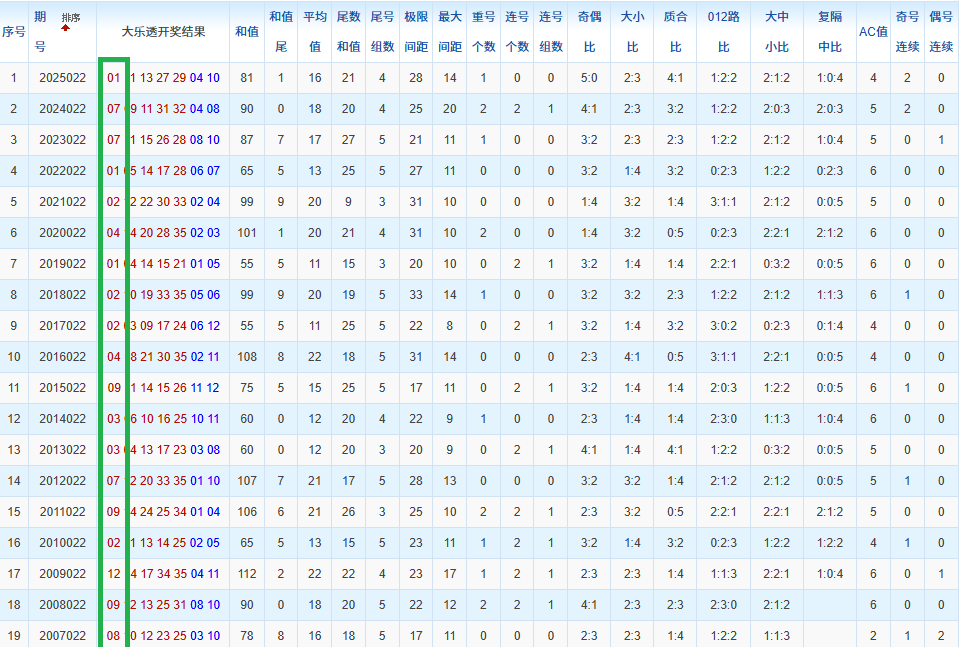Click 最大间距 value 17 in row 2009022
The height and width of the screenshot is (647, 963).
click(x=450, y=574)
